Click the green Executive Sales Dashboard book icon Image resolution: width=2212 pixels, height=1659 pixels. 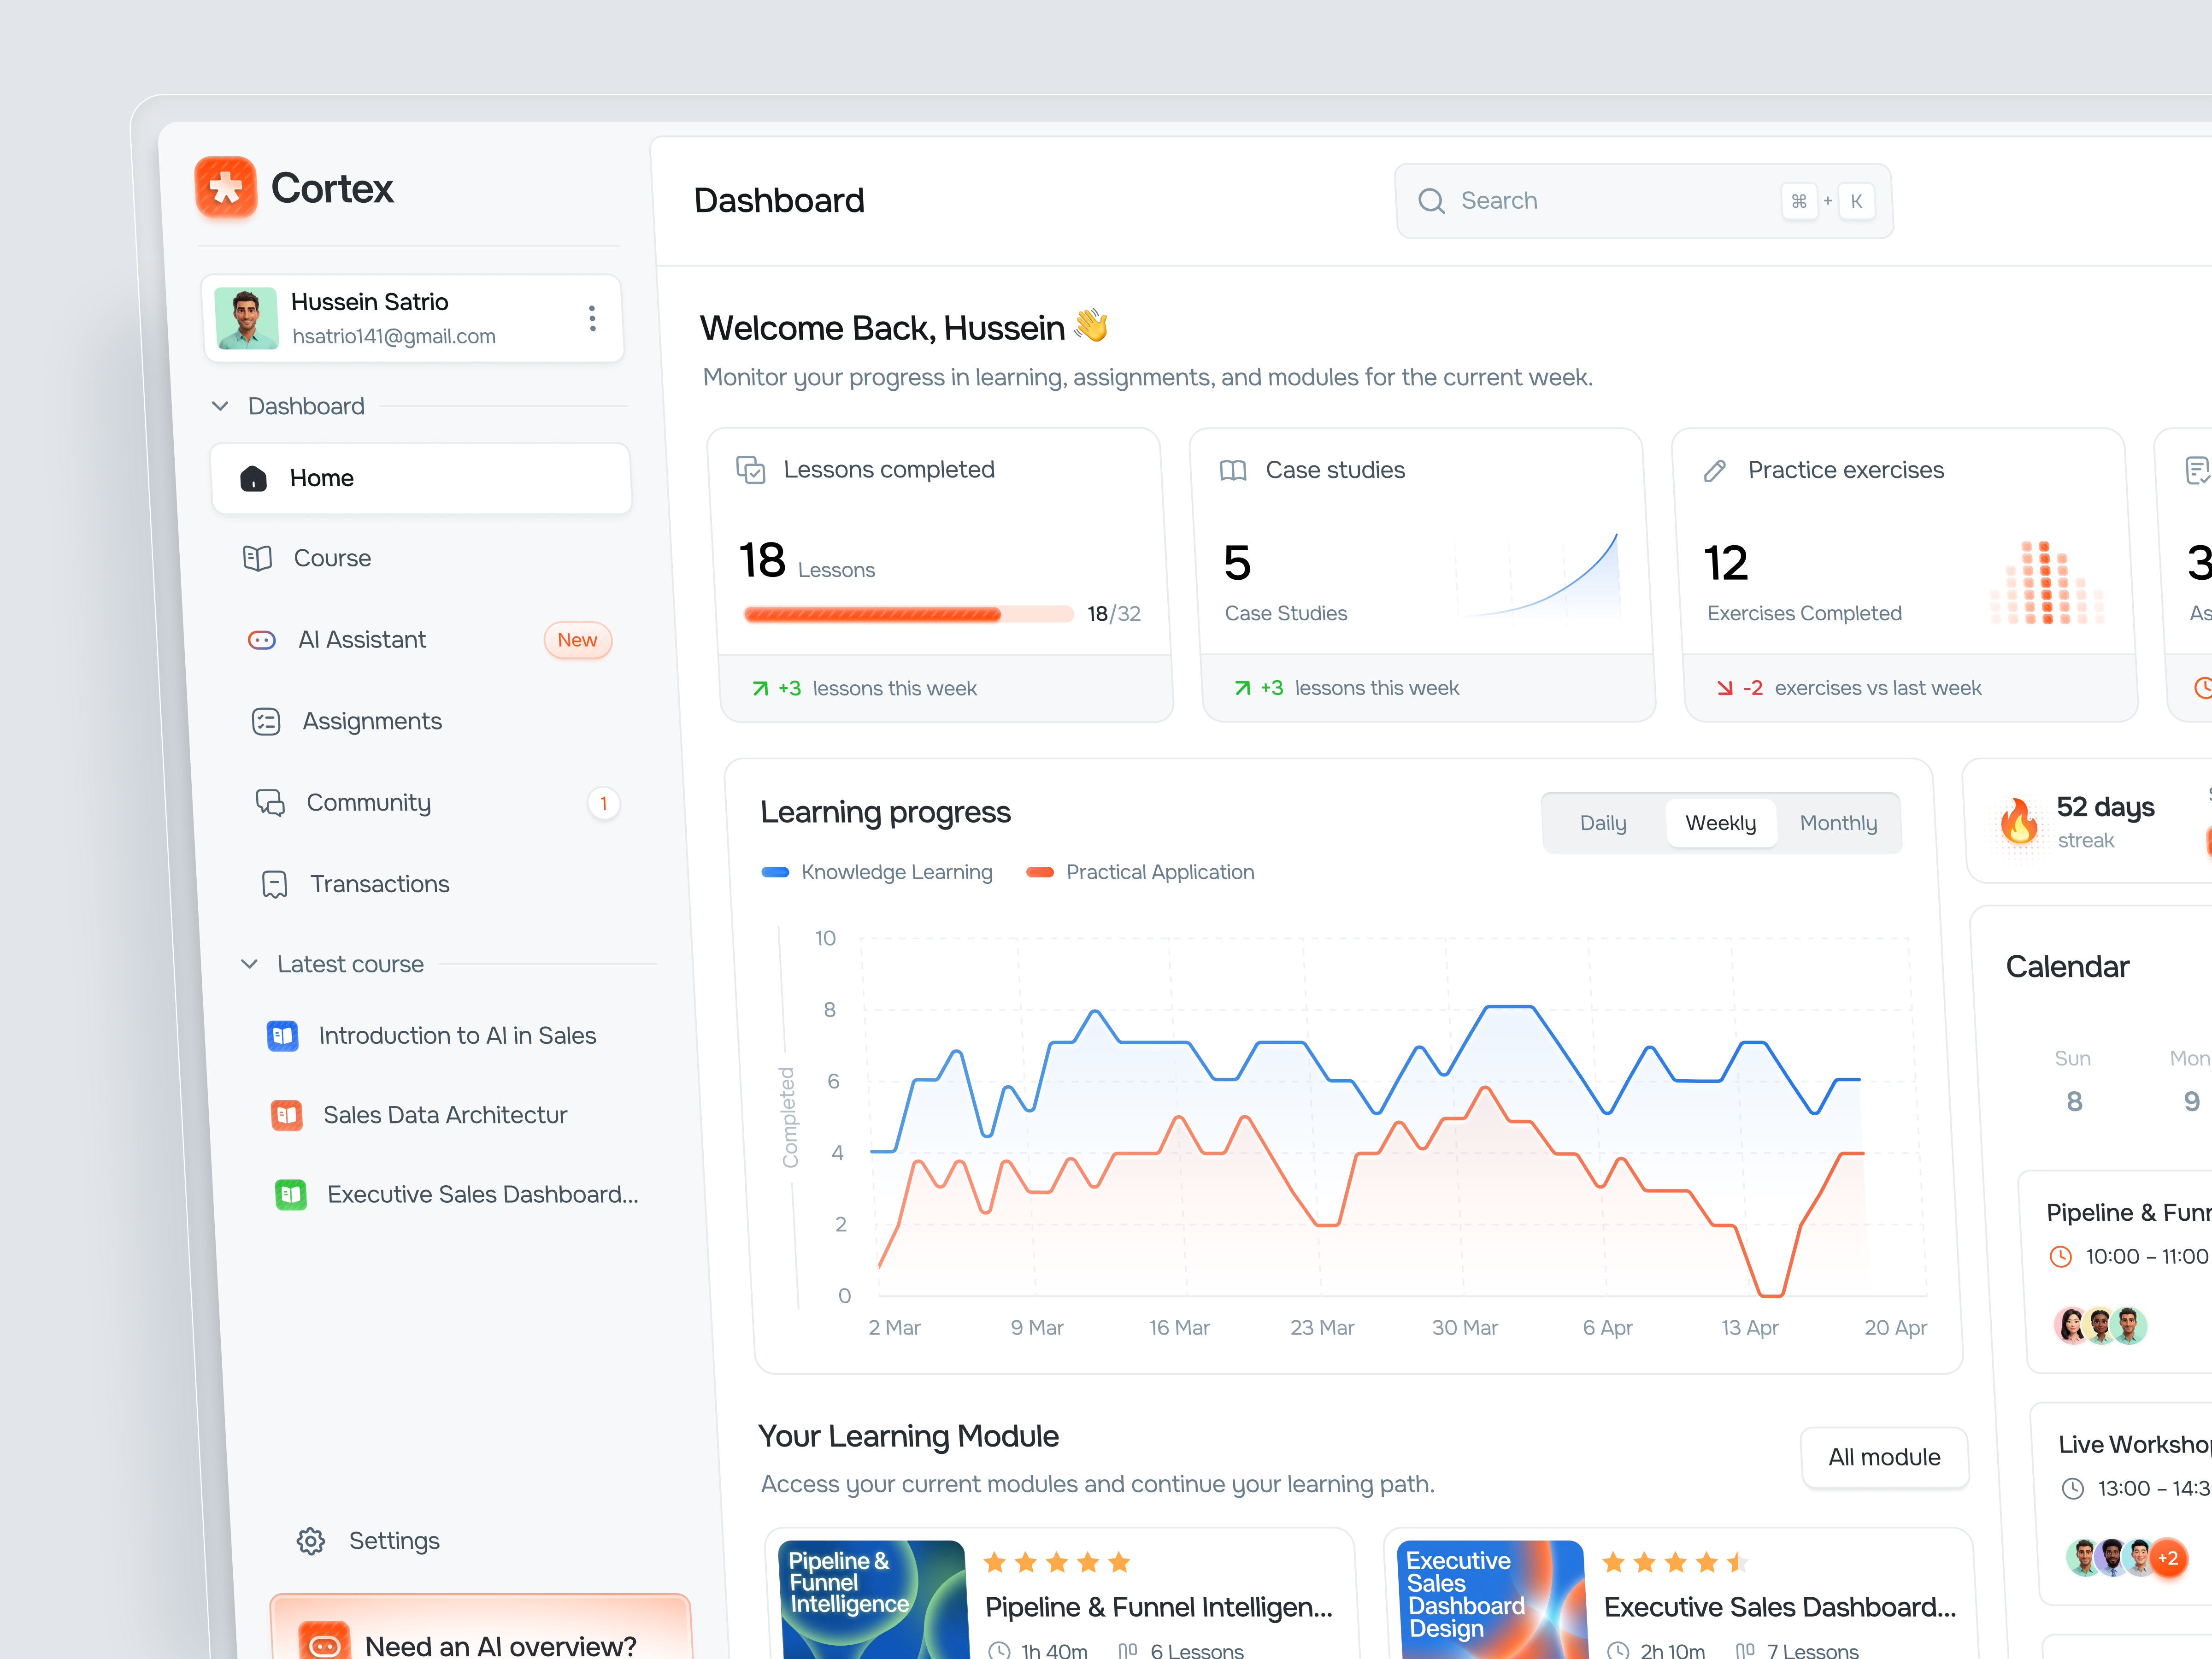click(x=291, y=1194)
